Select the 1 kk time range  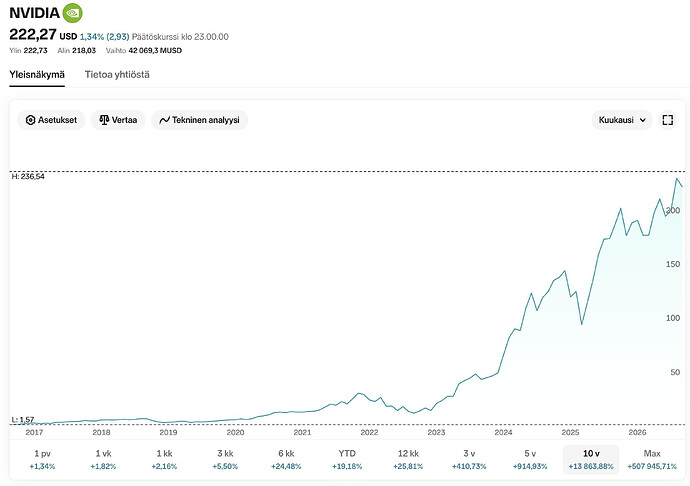pos(164,459)
